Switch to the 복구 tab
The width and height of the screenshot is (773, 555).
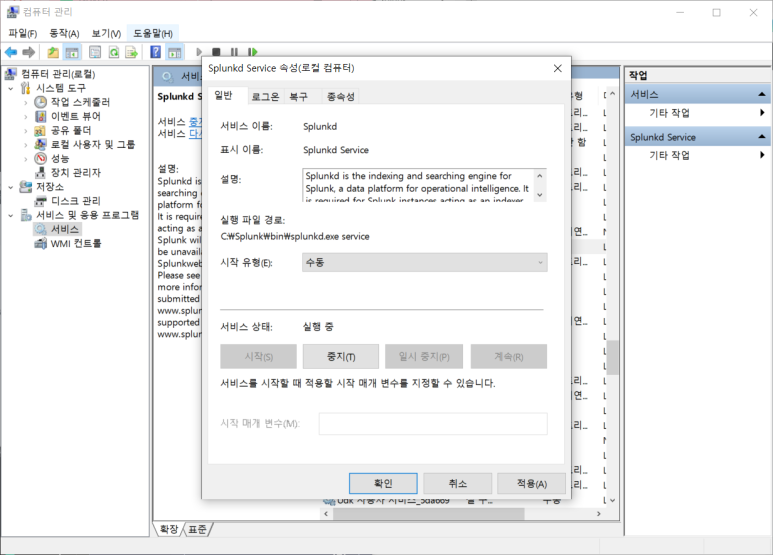[x=298, y=97]
